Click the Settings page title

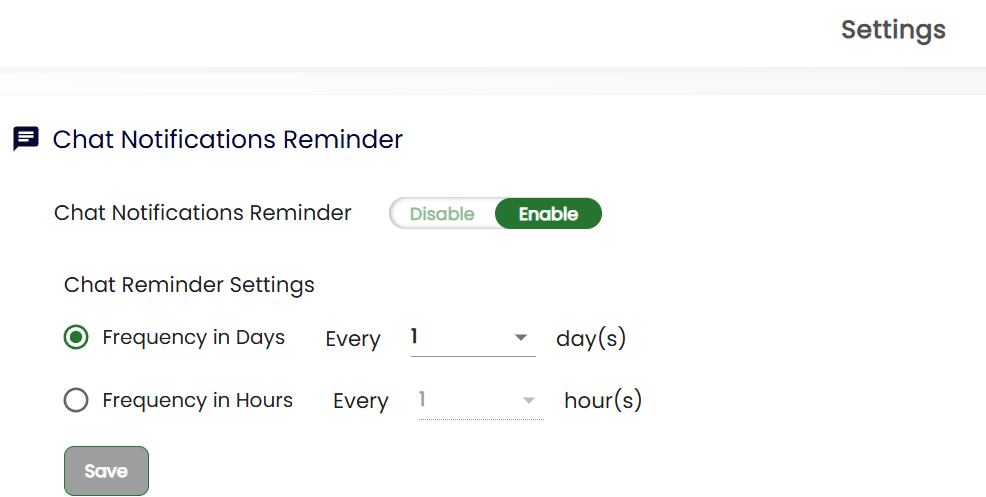point(893,30)
